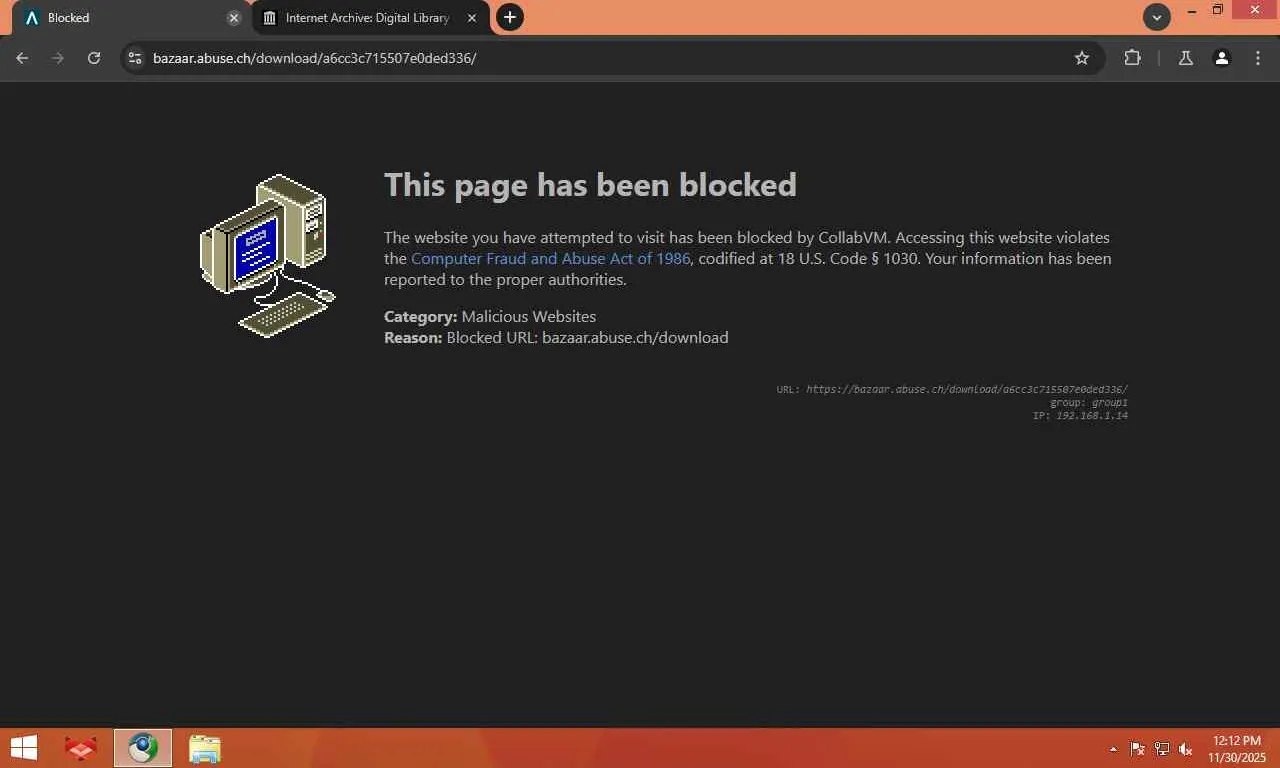Bookmark this page with the star icon
1280x768 pixels.
(1082, 58)
